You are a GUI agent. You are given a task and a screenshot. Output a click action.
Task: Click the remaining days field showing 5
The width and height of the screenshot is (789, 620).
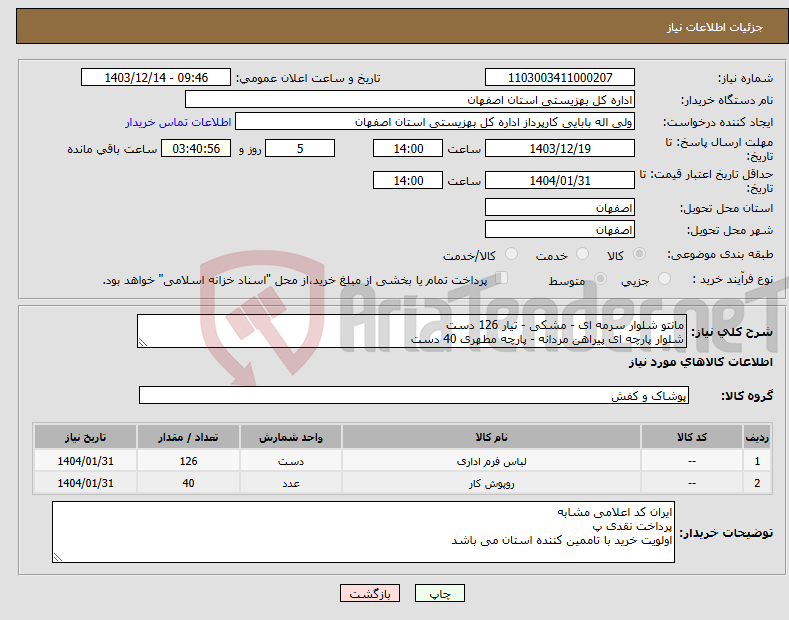coord(300,148)
